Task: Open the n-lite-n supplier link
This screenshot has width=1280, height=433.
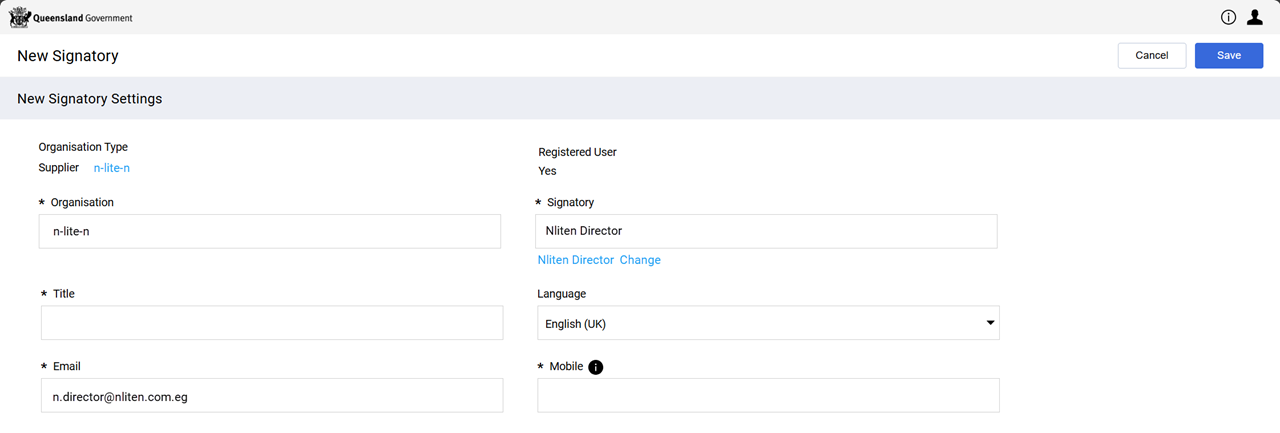Action: [111, 168]
